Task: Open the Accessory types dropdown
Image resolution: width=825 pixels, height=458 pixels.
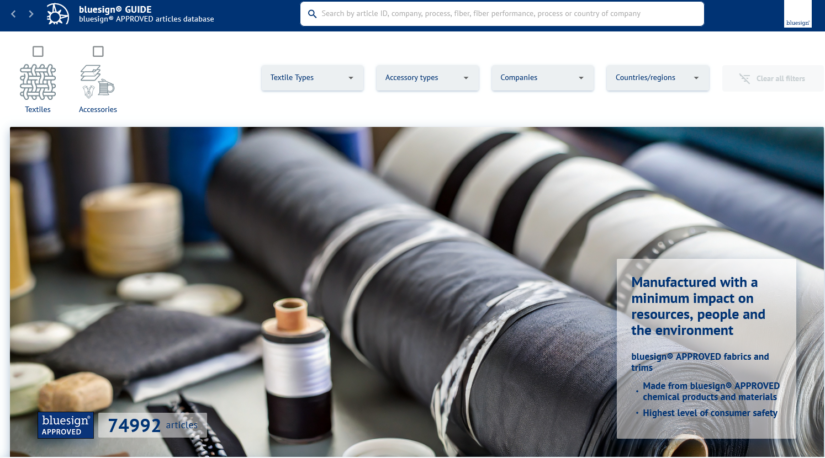Action: 427,78
